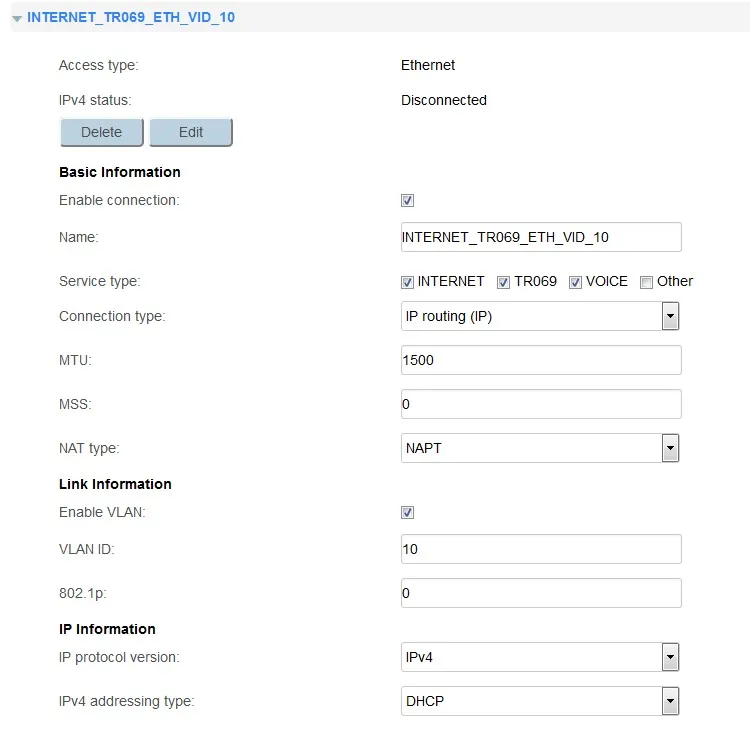Screen dimensions: 750x729
Task: Click the IP protocol version label
Action: pos(119,657)
